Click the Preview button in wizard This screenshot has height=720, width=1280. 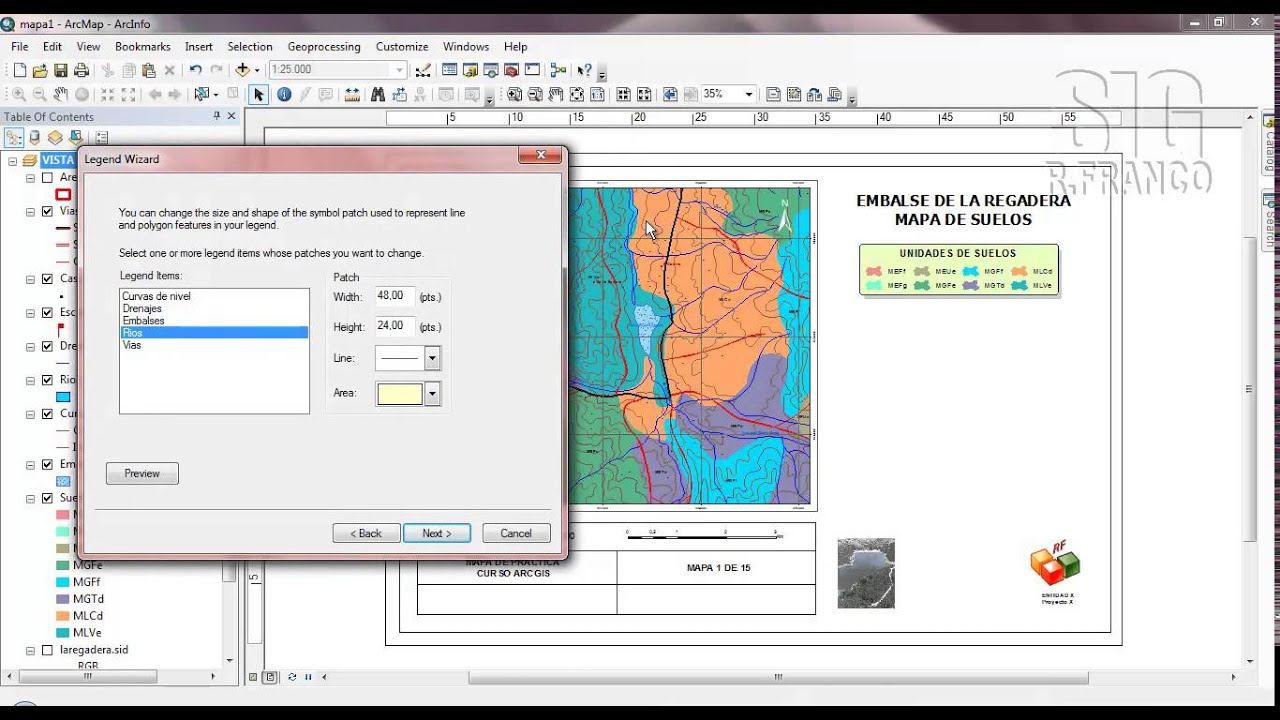click(x=142, y=474)
